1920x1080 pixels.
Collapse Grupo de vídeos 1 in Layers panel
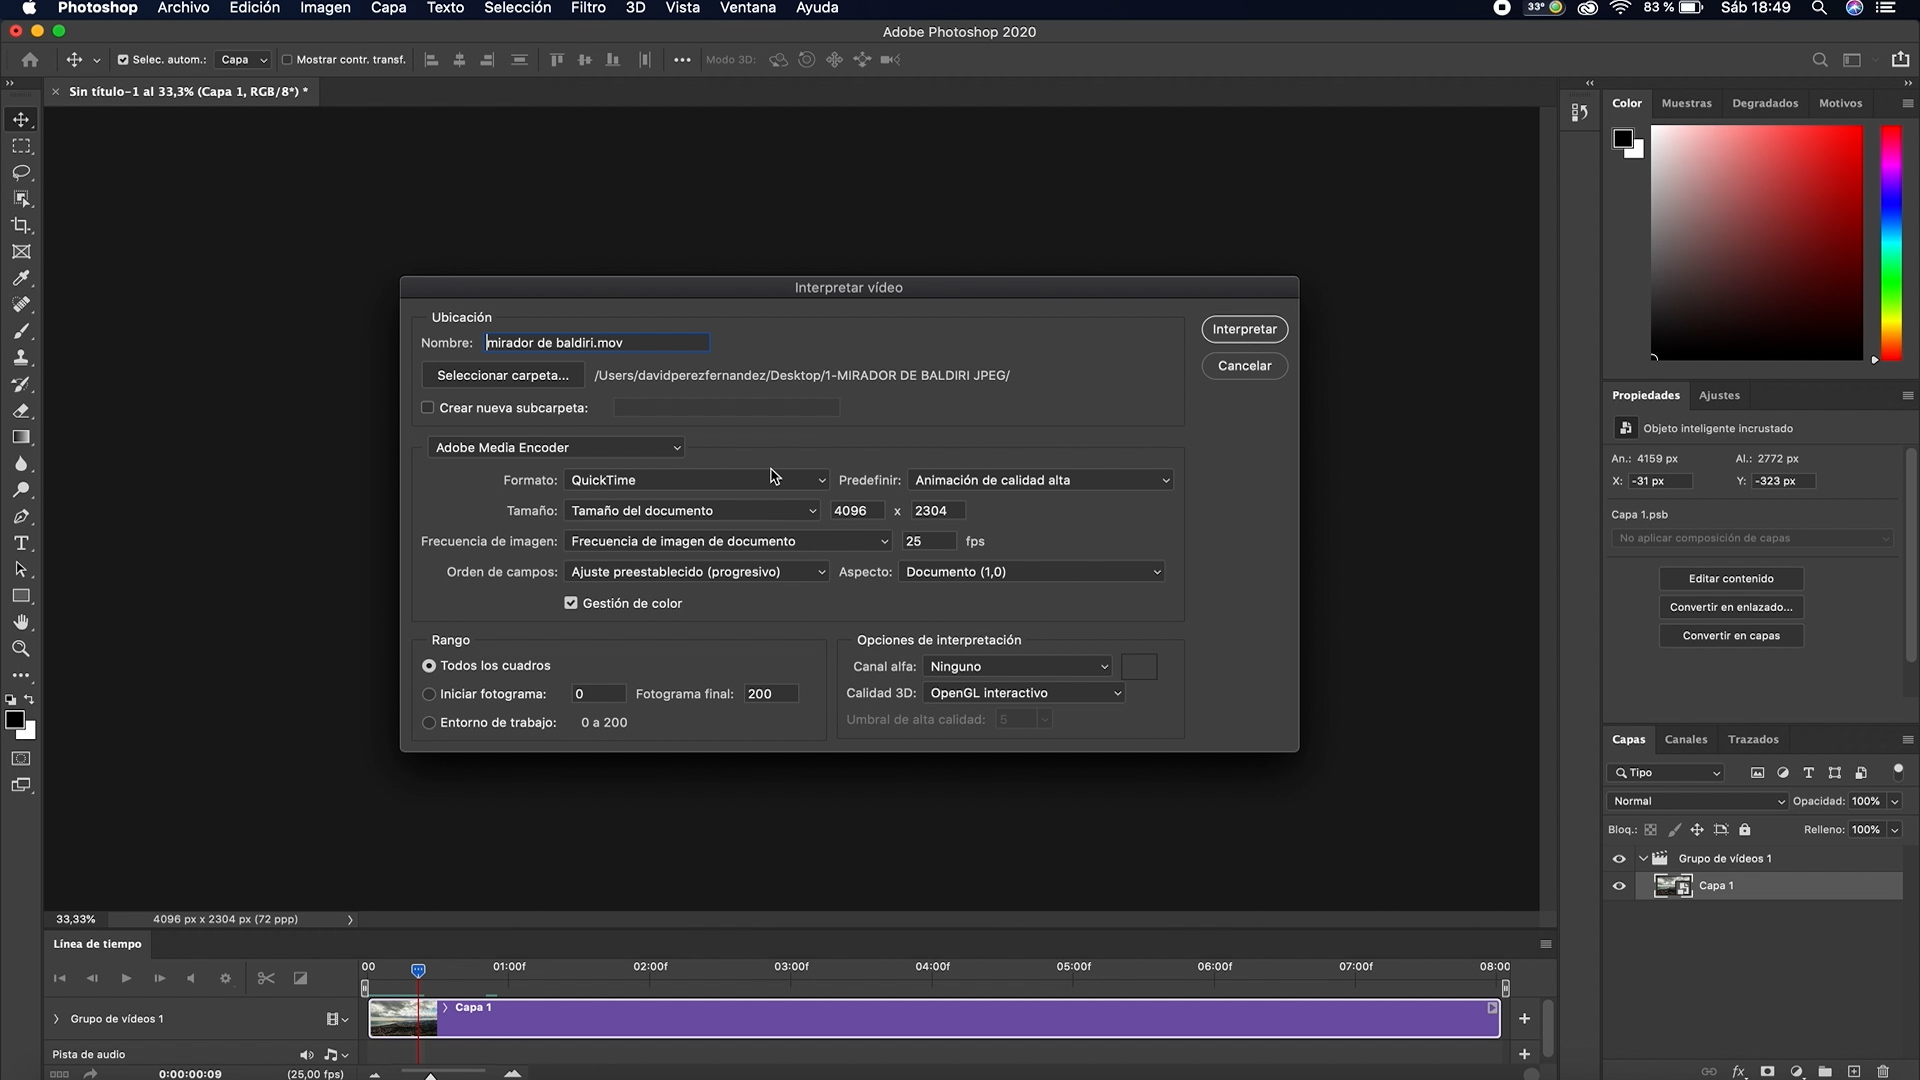[1644, 858]
